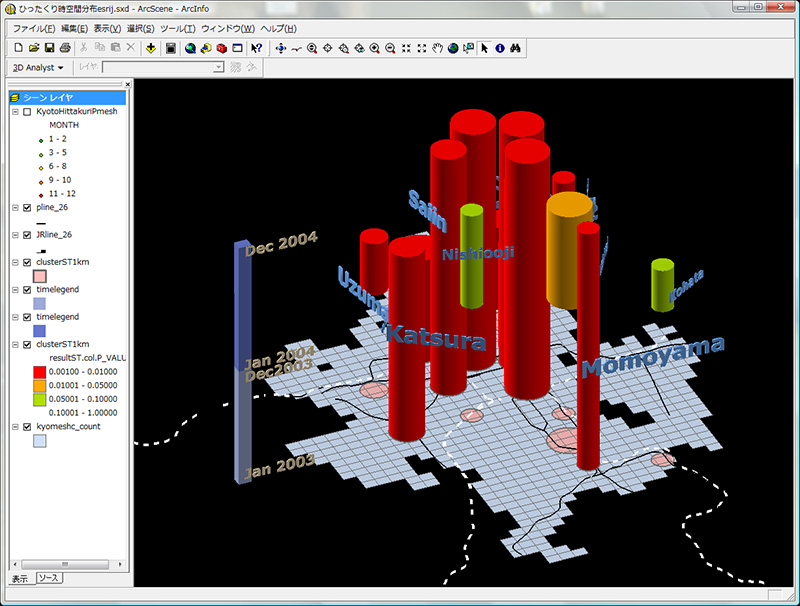
Task: Collapse the pline_26 layer tree node
Action: coord(15,208)
